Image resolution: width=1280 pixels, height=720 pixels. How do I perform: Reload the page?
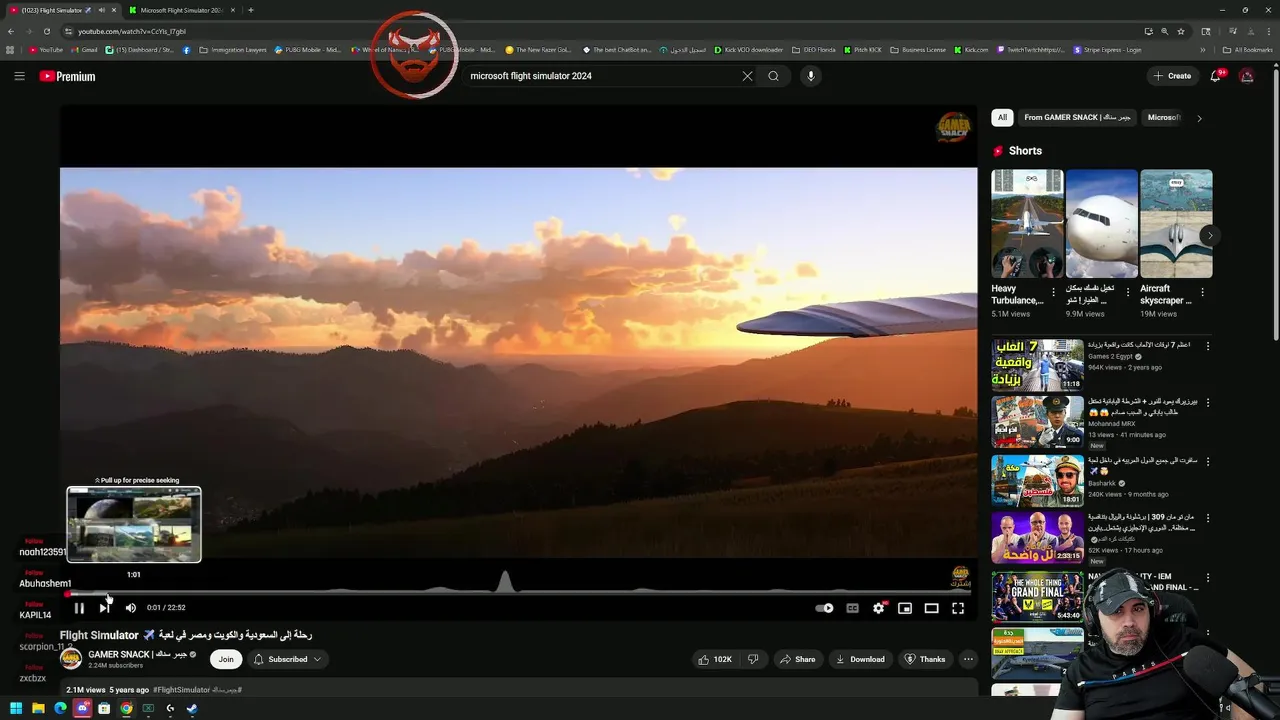click(46, 31)
